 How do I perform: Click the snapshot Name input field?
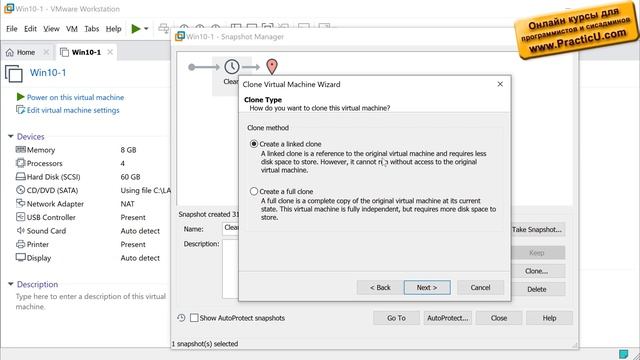[231, 228]
